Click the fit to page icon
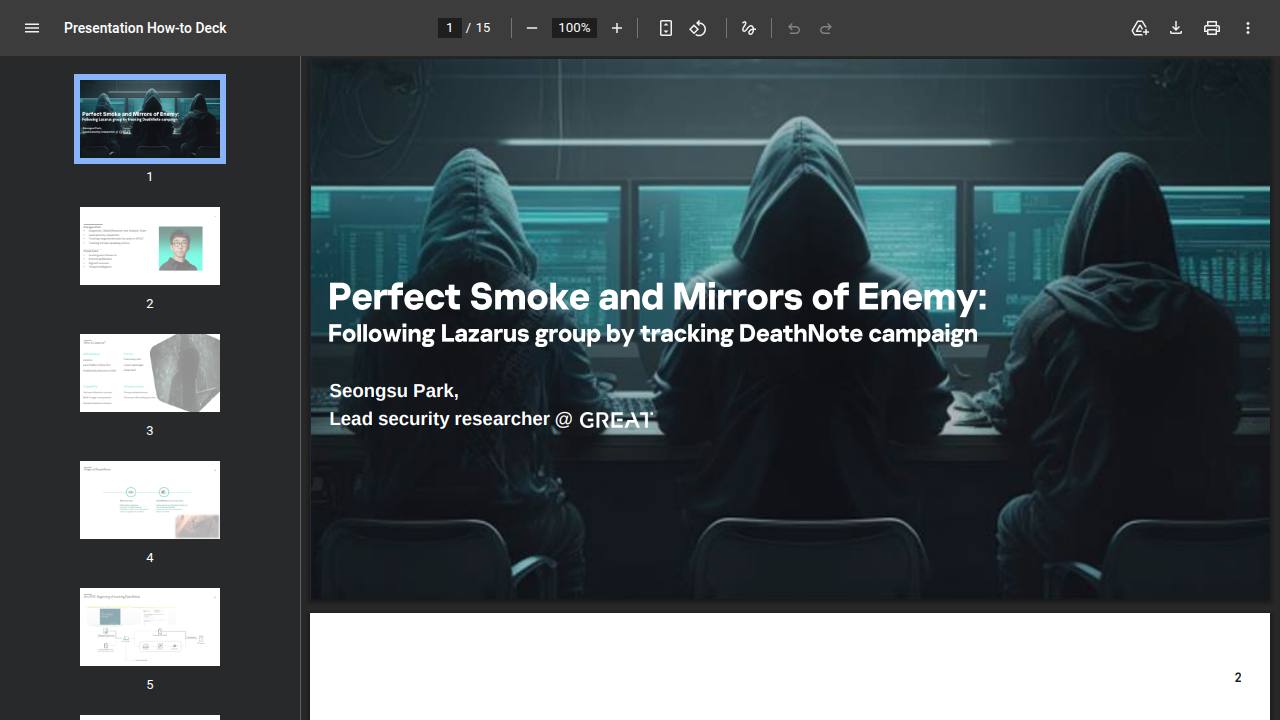Screen dimensions: 1280x720 point(666,28)
